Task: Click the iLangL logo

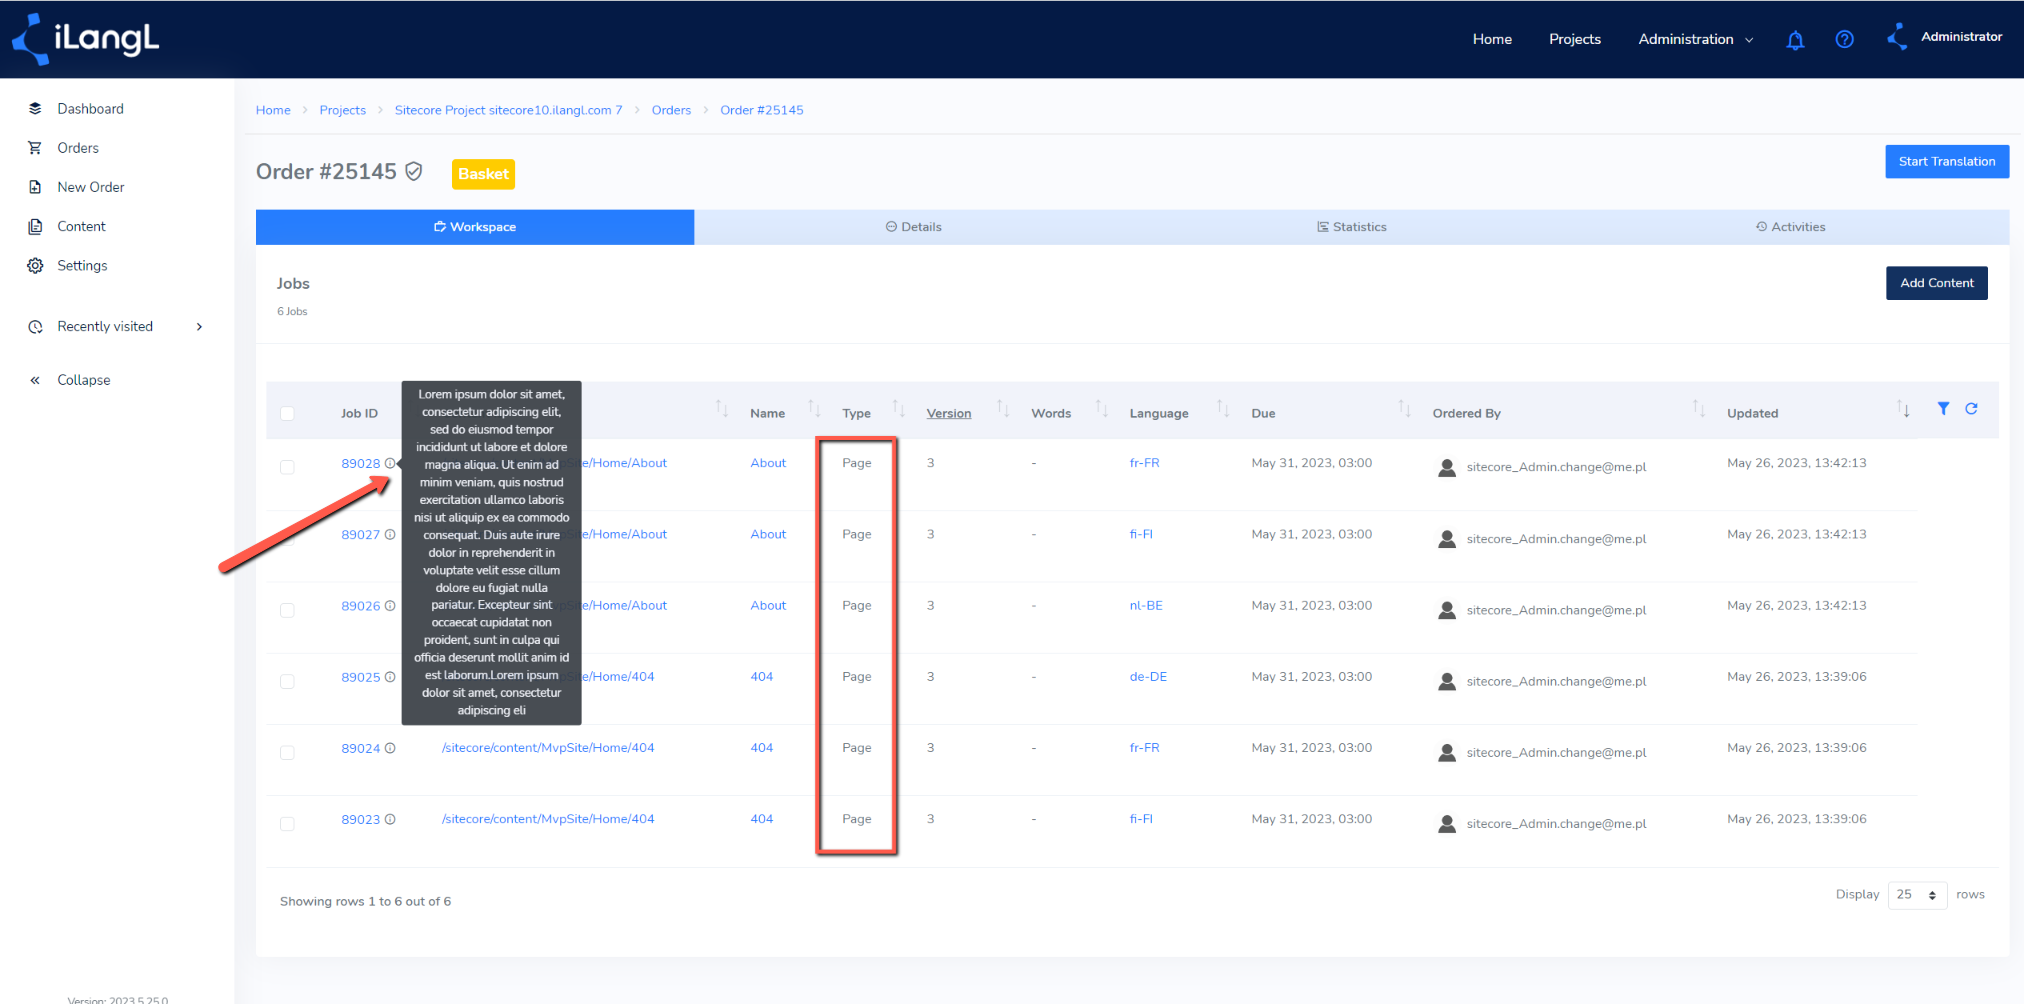Action: pyautogui.click(x=85, y=39)
